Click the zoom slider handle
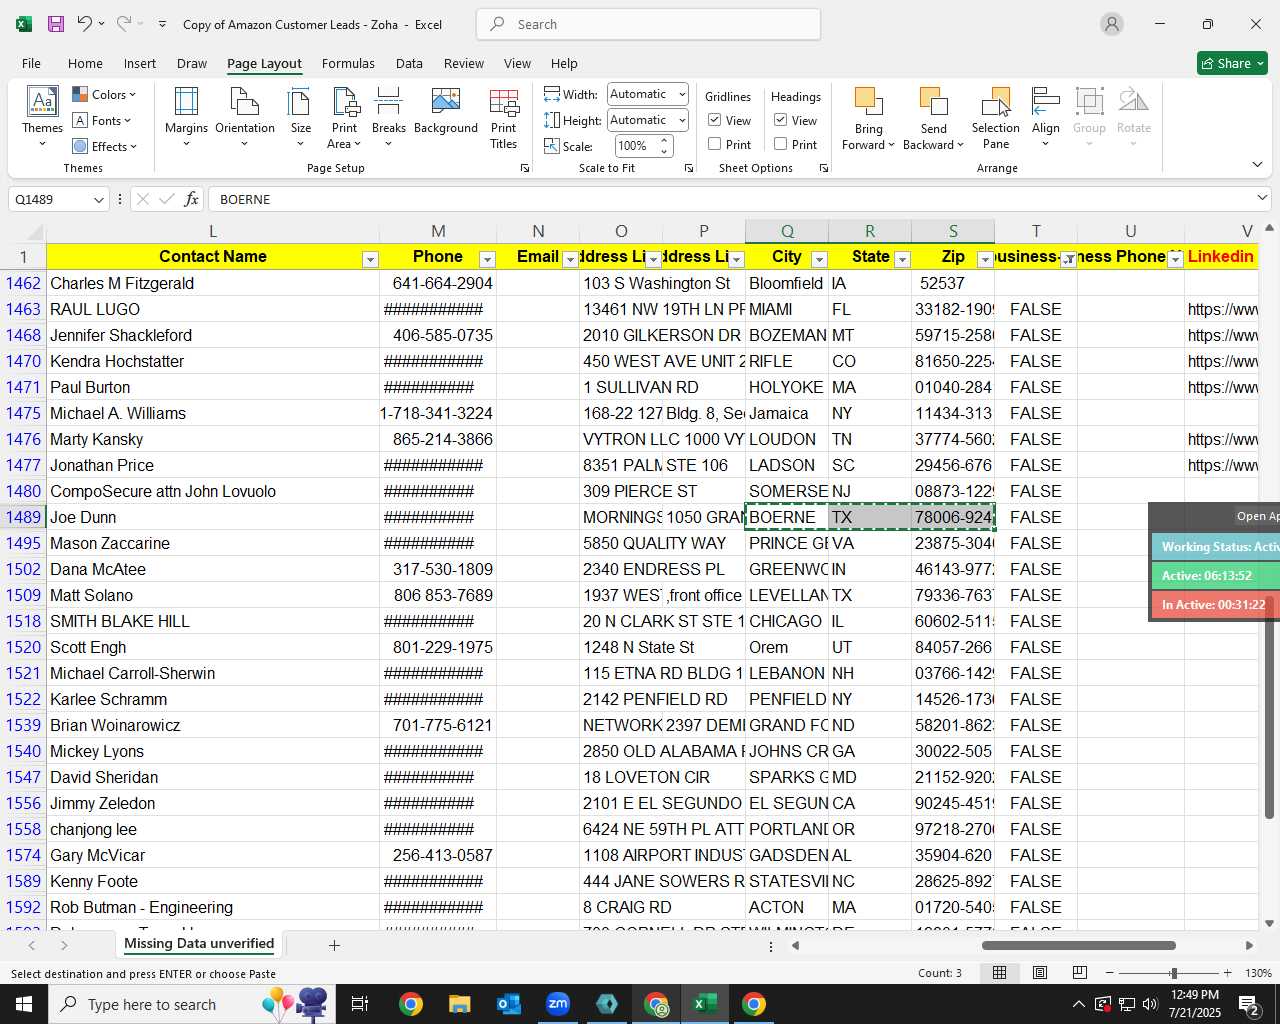The image size is (1280, 1024). pos(1174,973)
